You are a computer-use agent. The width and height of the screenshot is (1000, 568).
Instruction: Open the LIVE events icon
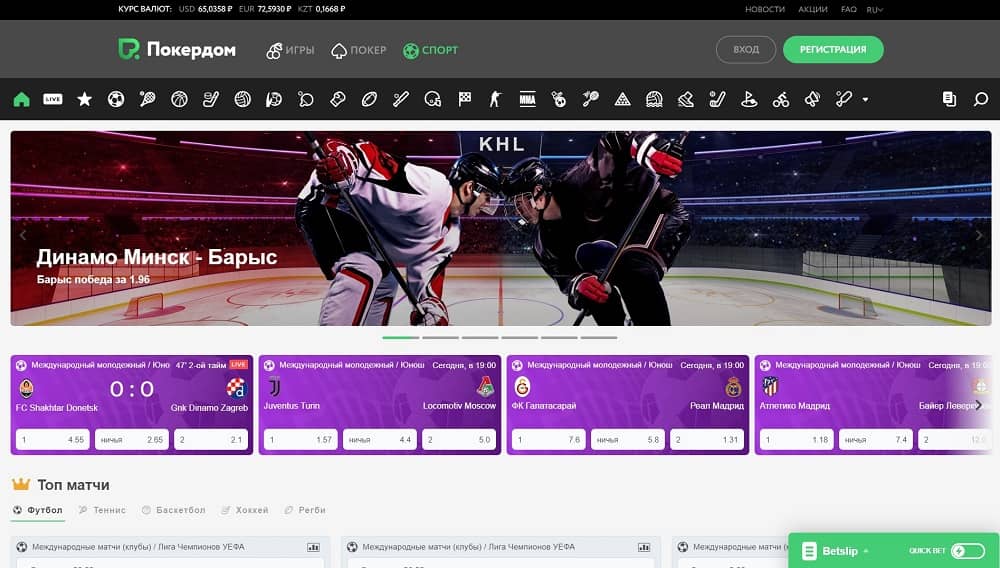pos(53,99)
